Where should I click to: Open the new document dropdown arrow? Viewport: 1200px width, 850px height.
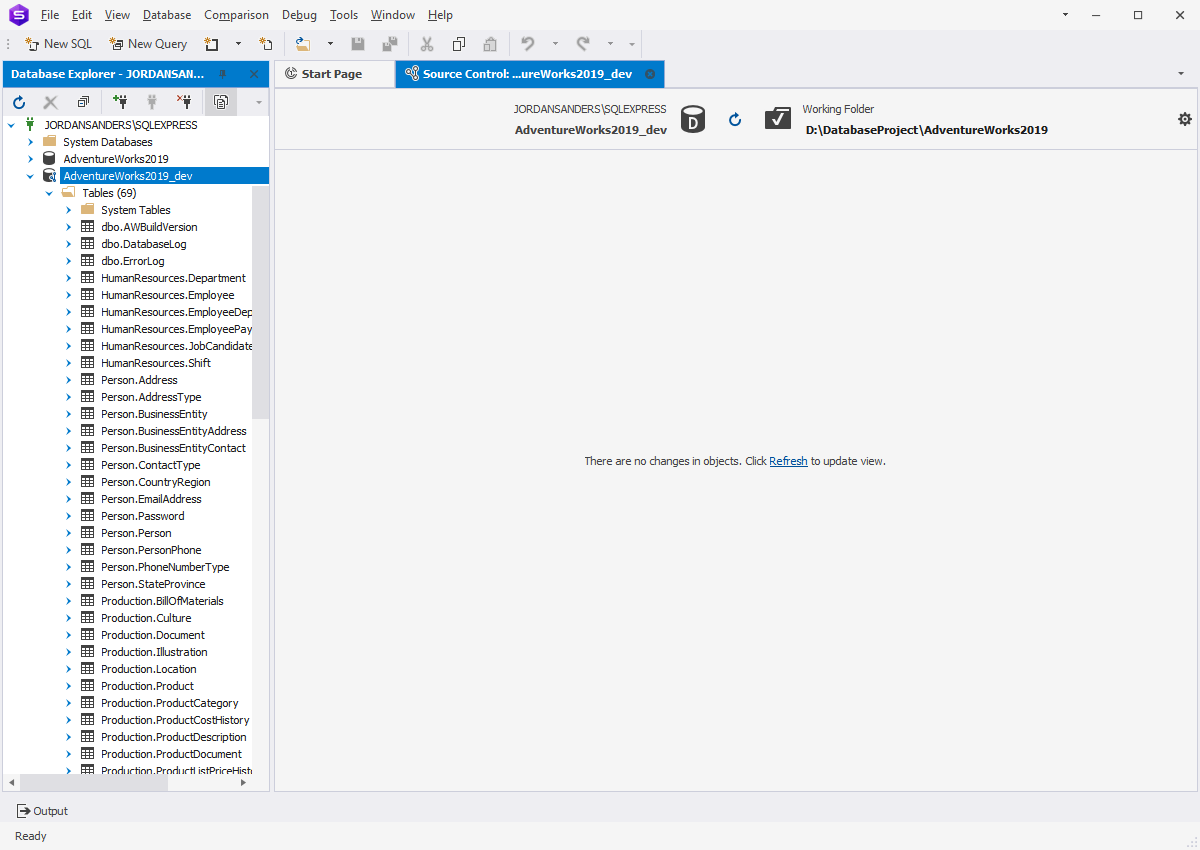click(x=238, y=44)
